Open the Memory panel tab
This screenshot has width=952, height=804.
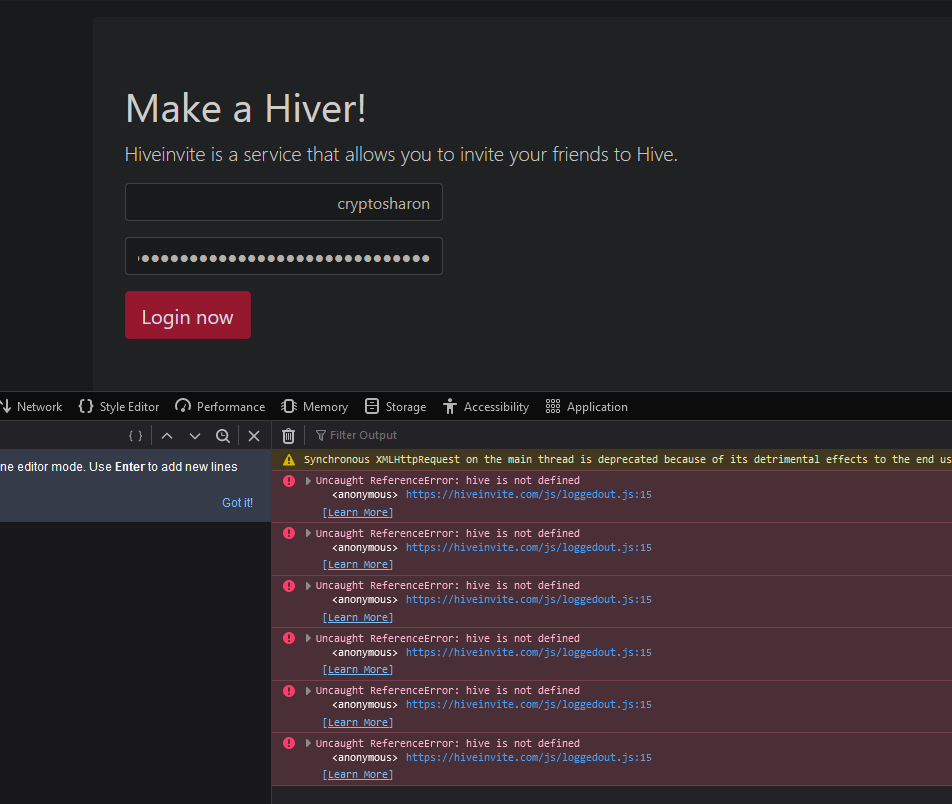click(x=314, y=407)
